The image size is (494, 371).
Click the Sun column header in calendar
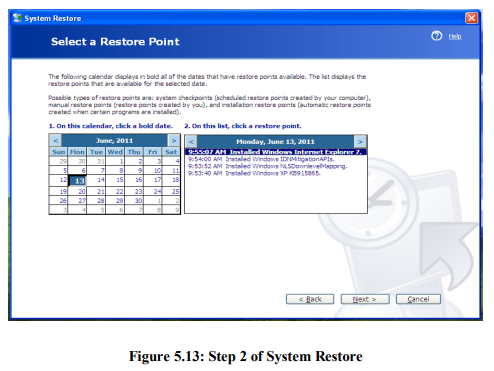[x=59, y=152]
